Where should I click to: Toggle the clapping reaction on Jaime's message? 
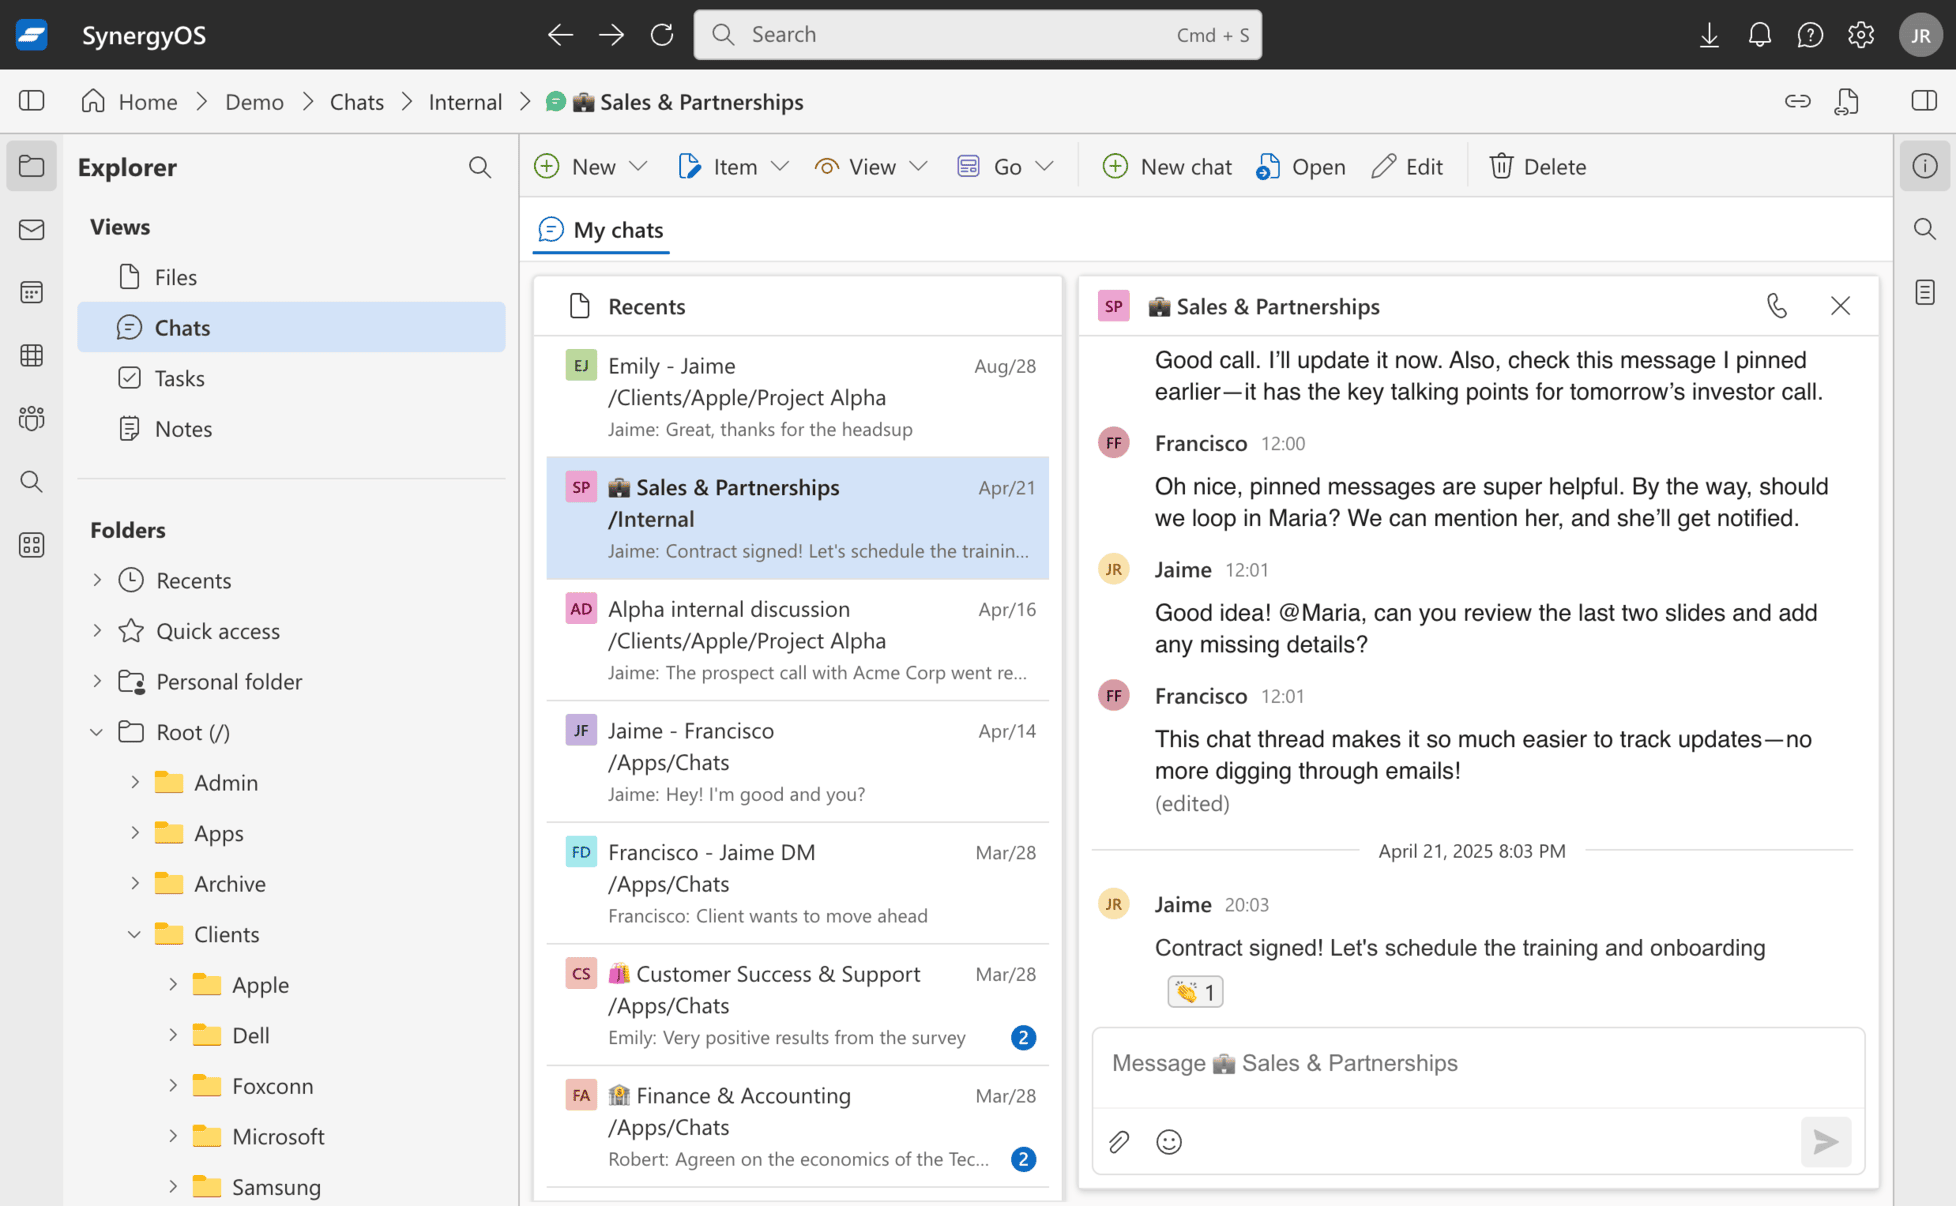pyautogui.click(x=1195, y=991)
